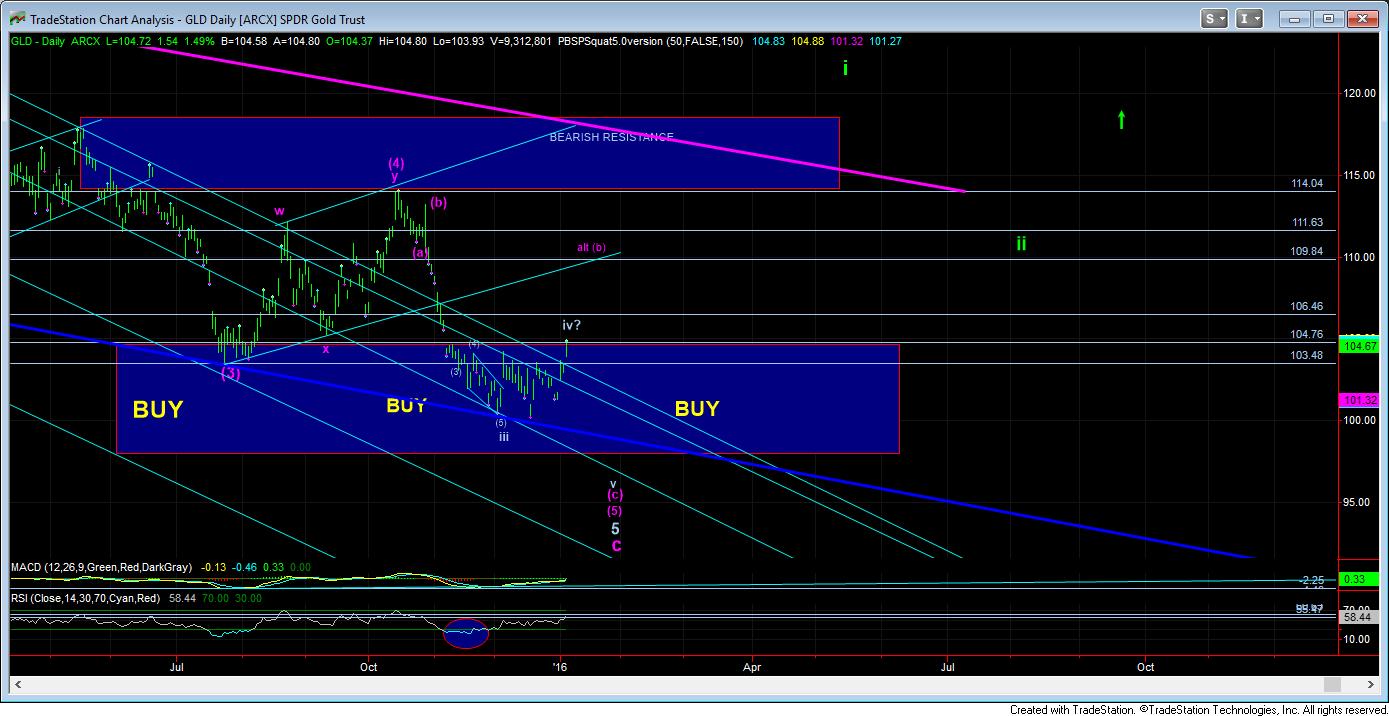Select the 104.76 price level label
Screen dimensions: 1389x716
(1307, 334)
